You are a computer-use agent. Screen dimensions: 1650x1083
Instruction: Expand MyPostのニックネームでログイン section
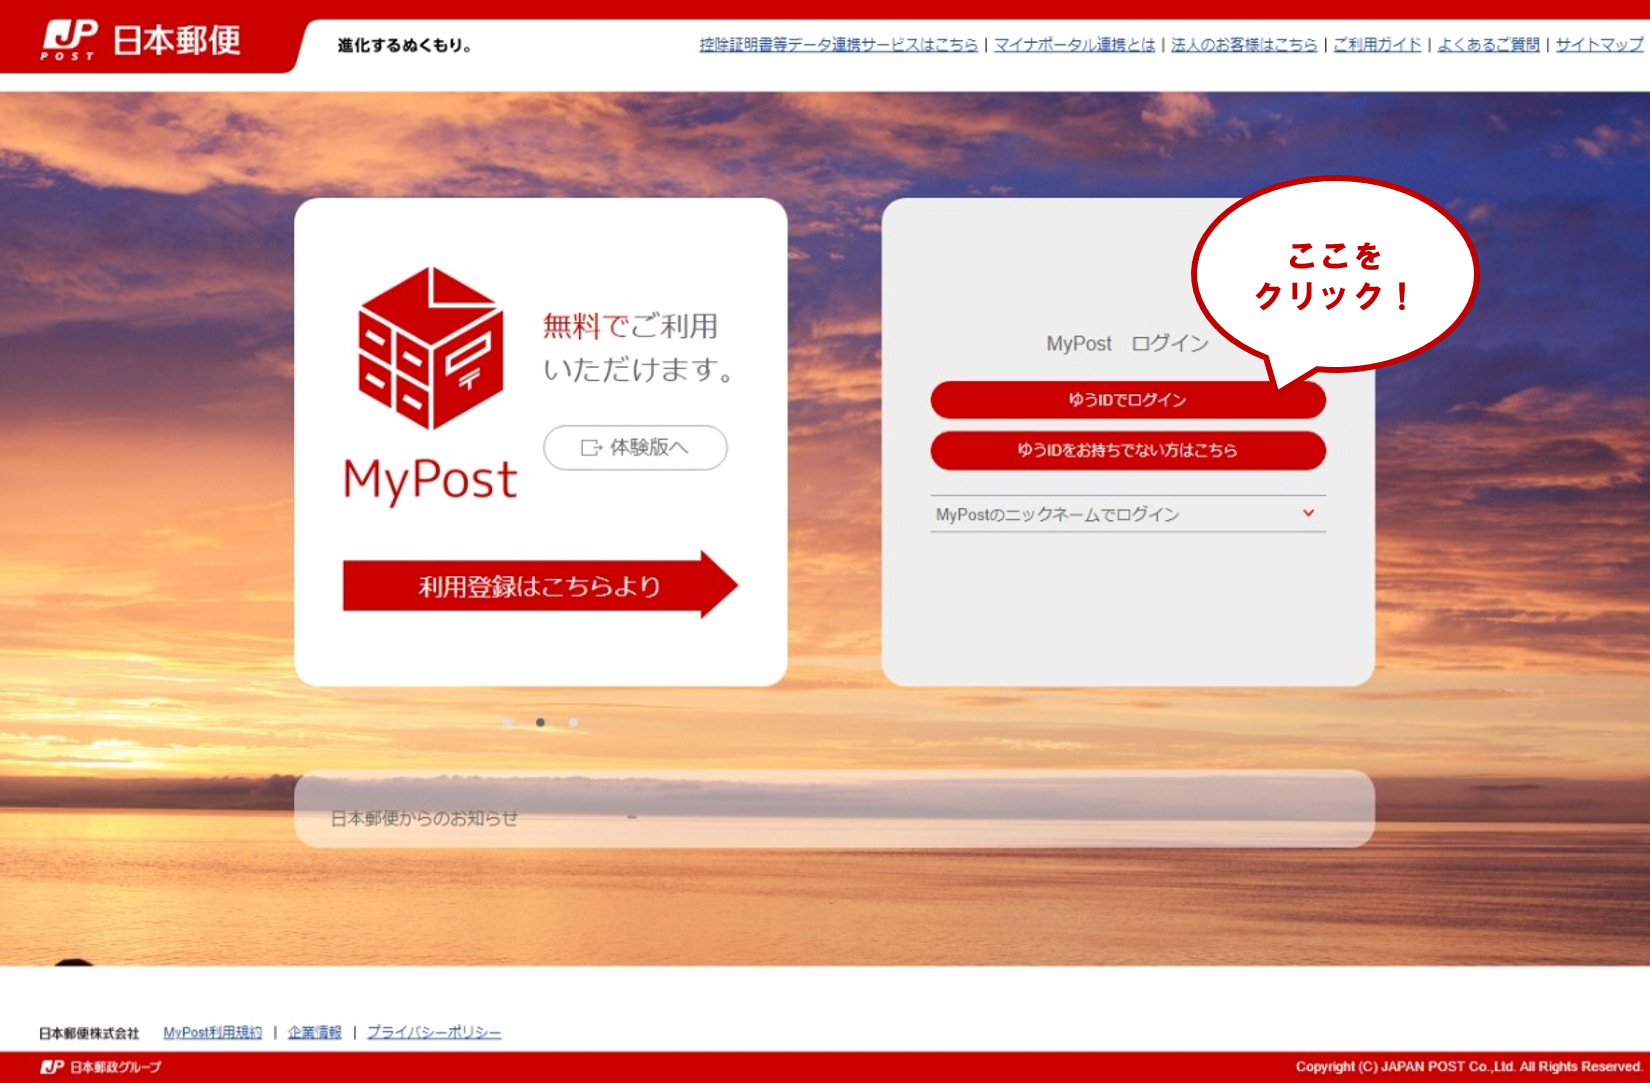(x=1128, y=514)
